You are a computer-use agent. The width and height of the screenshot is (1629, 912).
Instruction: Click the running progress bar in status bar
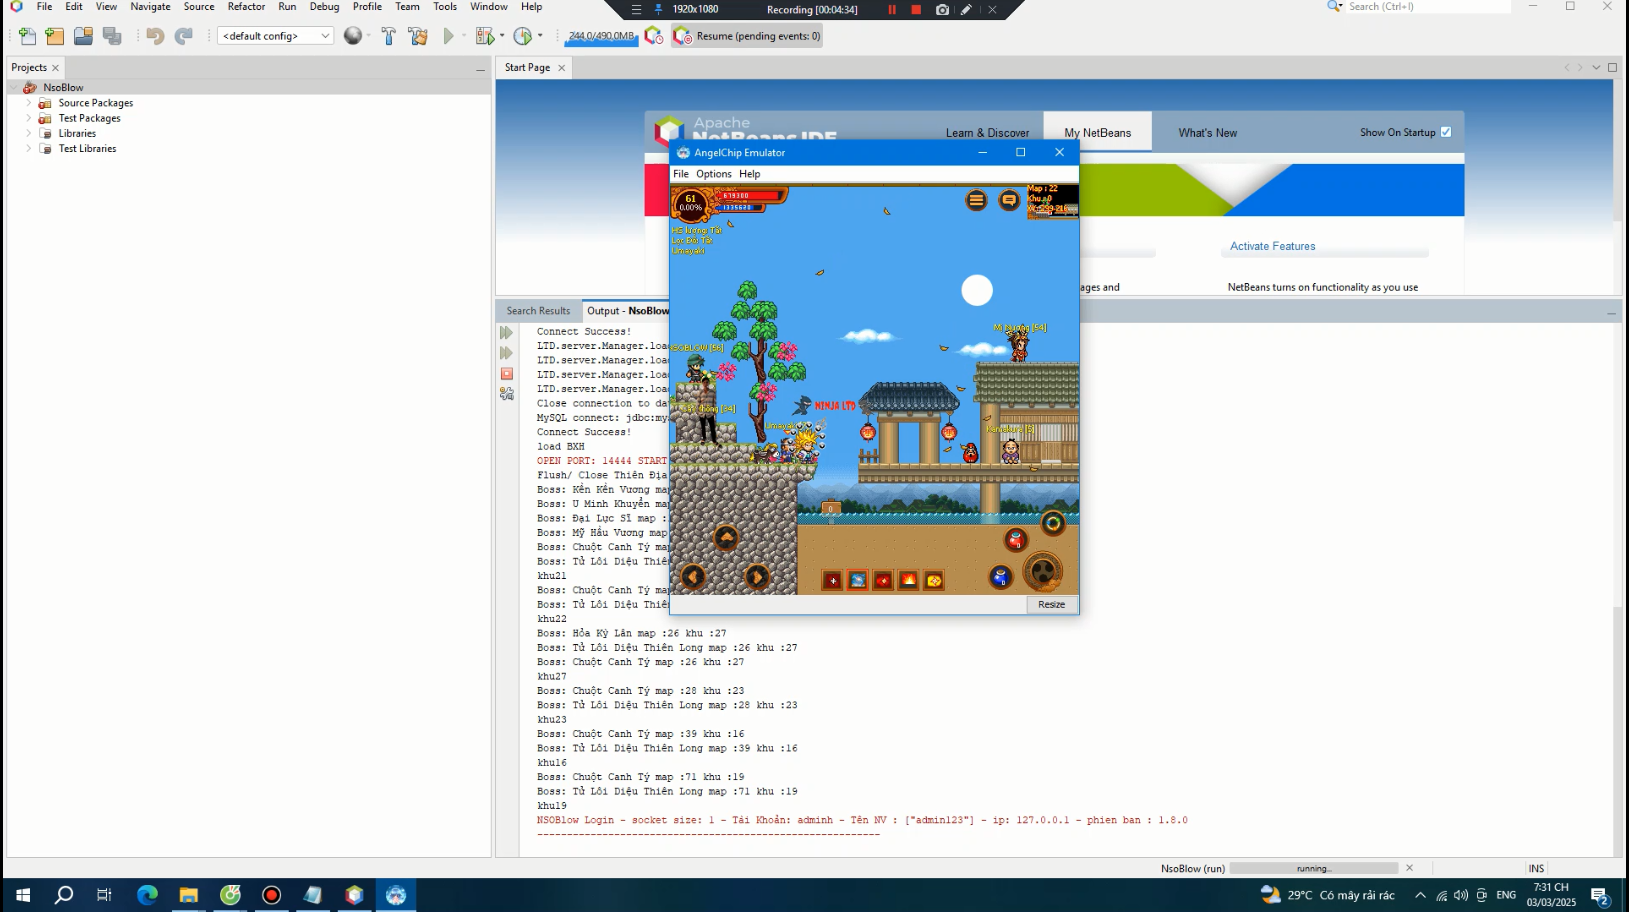[1313, 868]
